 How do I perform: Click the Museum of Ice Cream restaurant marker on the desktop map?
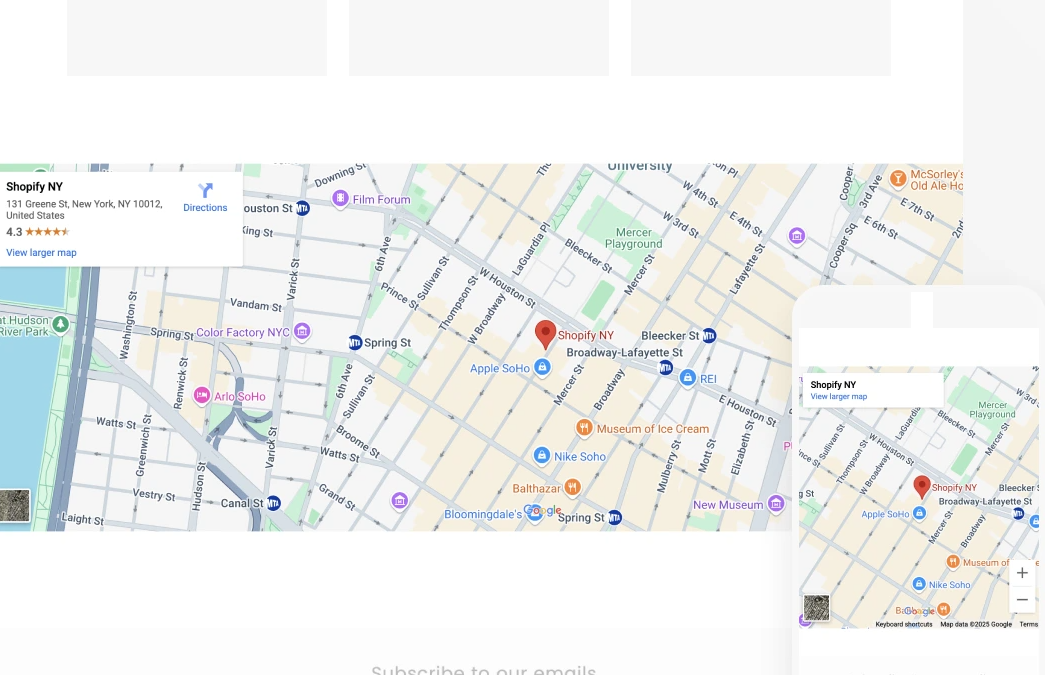(x=584, y=428)
